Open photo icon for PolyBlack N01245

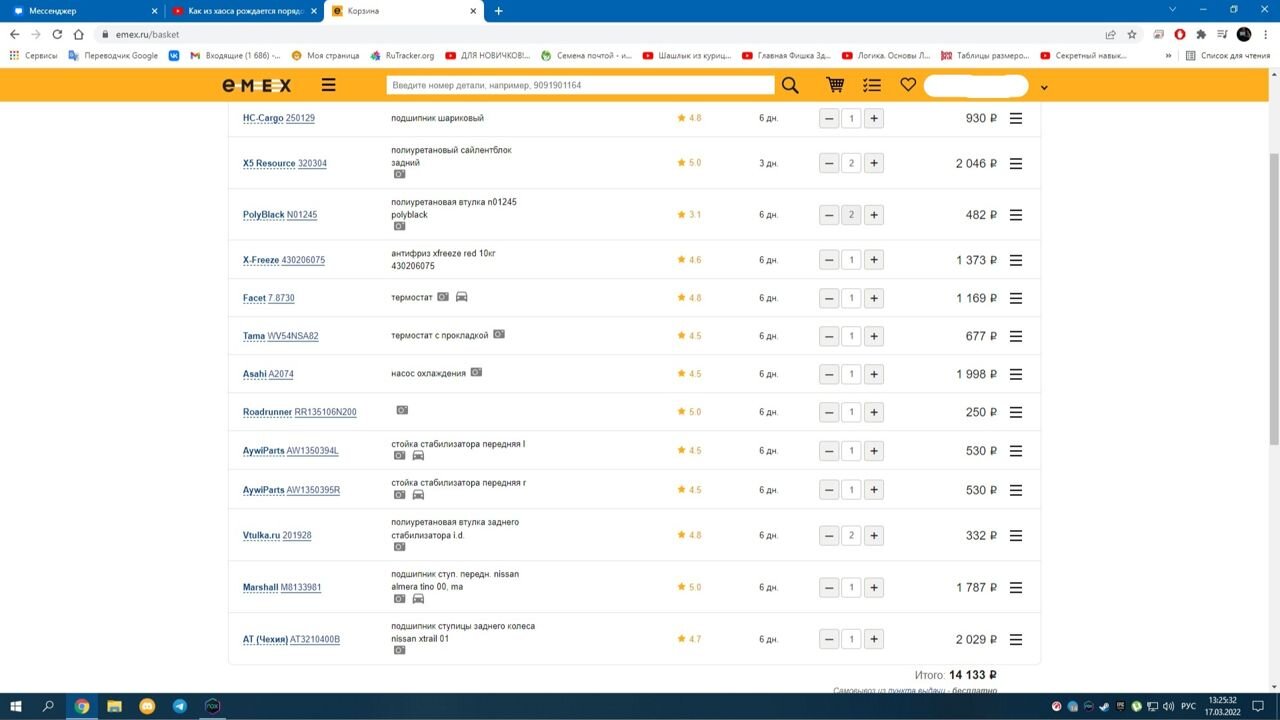pyautogui.click(x=399, y=226)
